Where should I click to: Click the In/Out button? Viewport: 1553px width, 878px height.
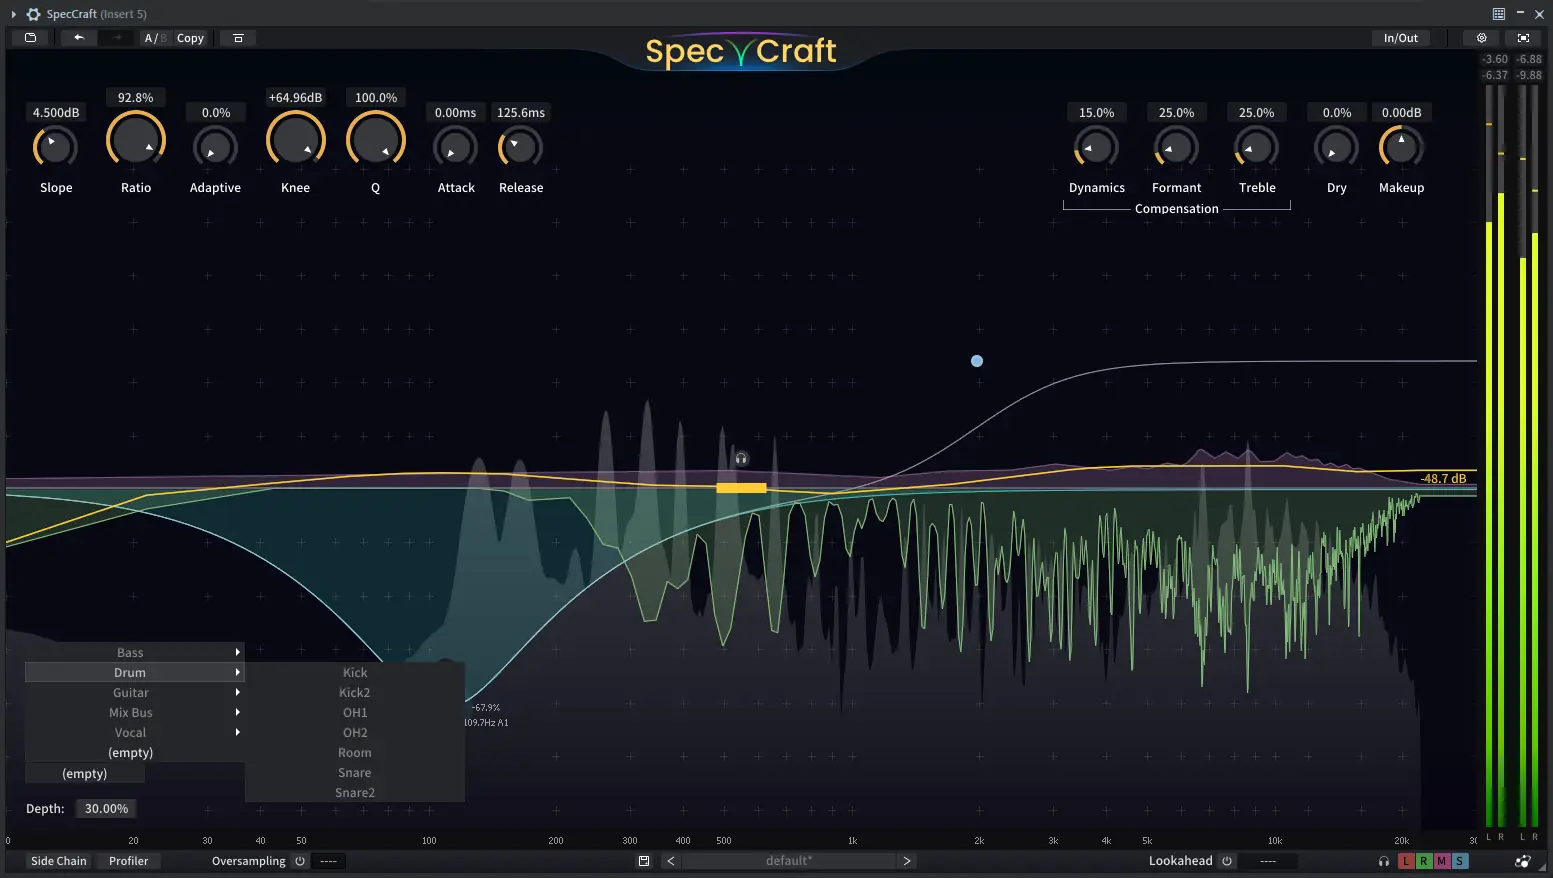[x=1400, y=38]
